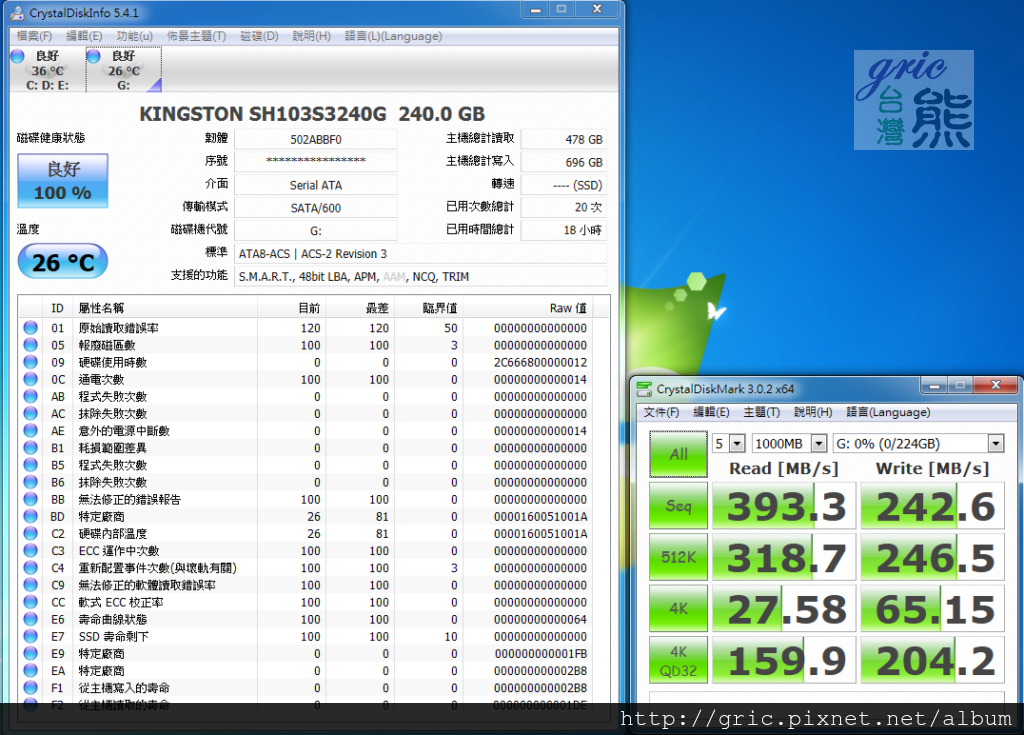Image resolution: width=1024 pixels, height=735 pixels.
Task: Start the 4K benchmark test
Action: [679, 609]
